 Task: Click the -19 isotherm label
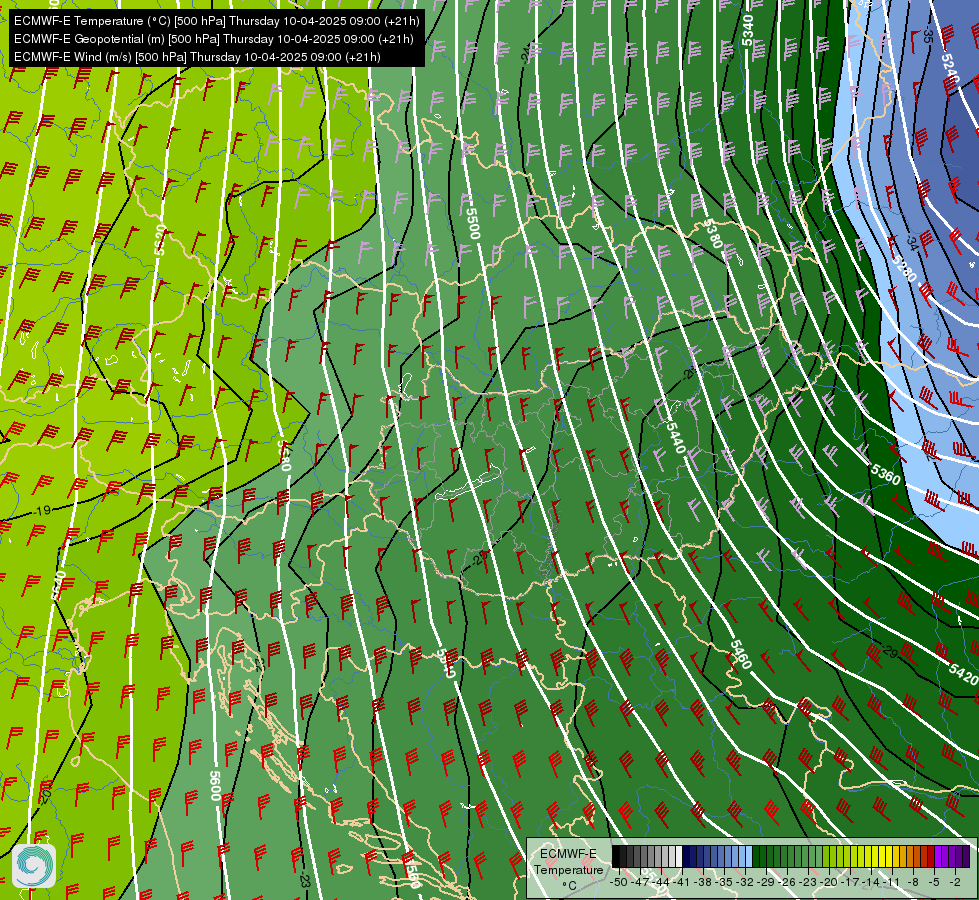[42, 511]
